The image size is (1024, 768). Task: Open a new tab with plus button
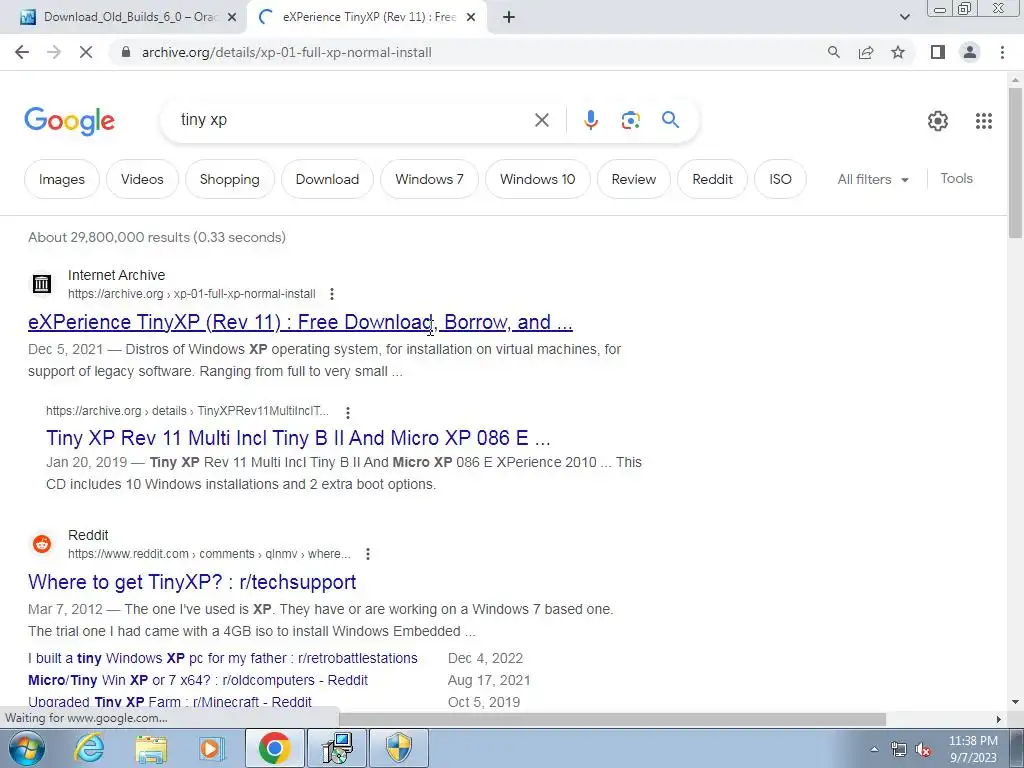pyautogui.click(x=509, y=18)
